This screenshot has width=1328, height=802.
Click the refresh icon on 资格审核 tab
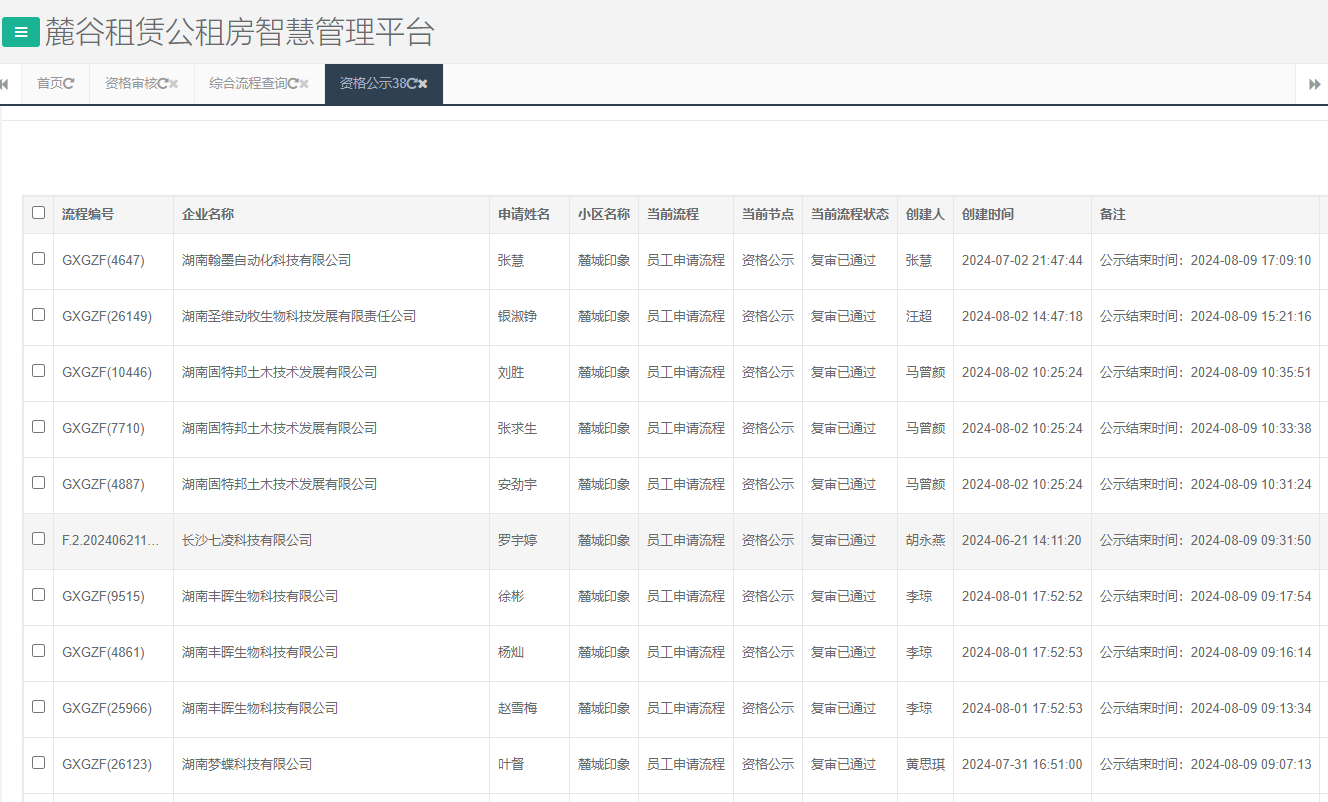click(161, 83)
